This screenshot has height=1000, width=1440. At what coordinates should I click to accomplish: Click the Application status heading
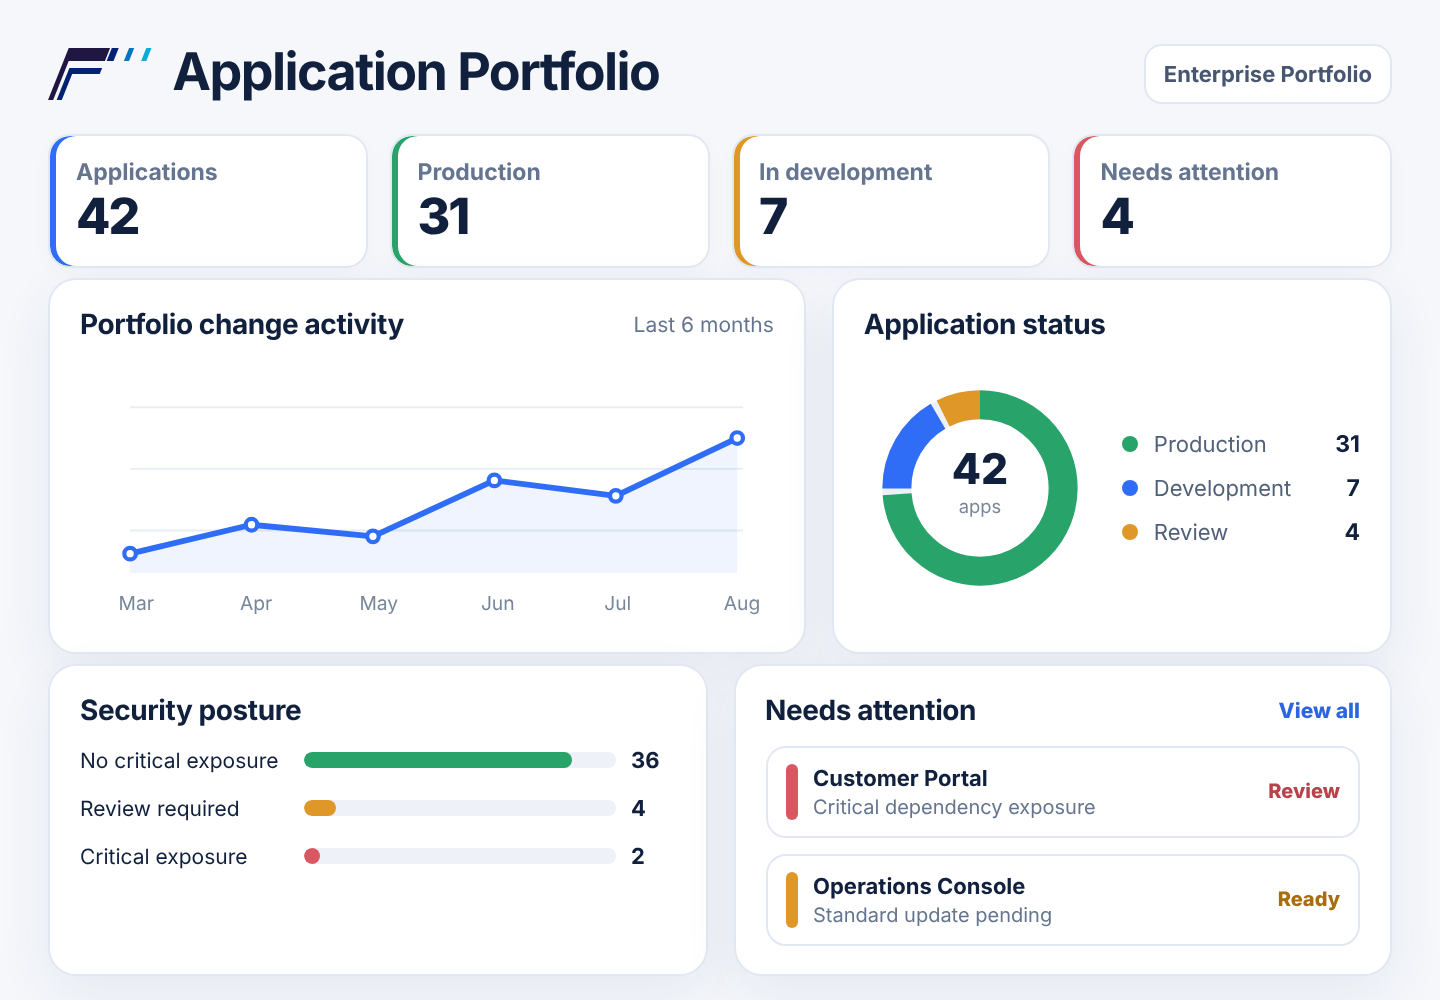[x=985, y=324]
